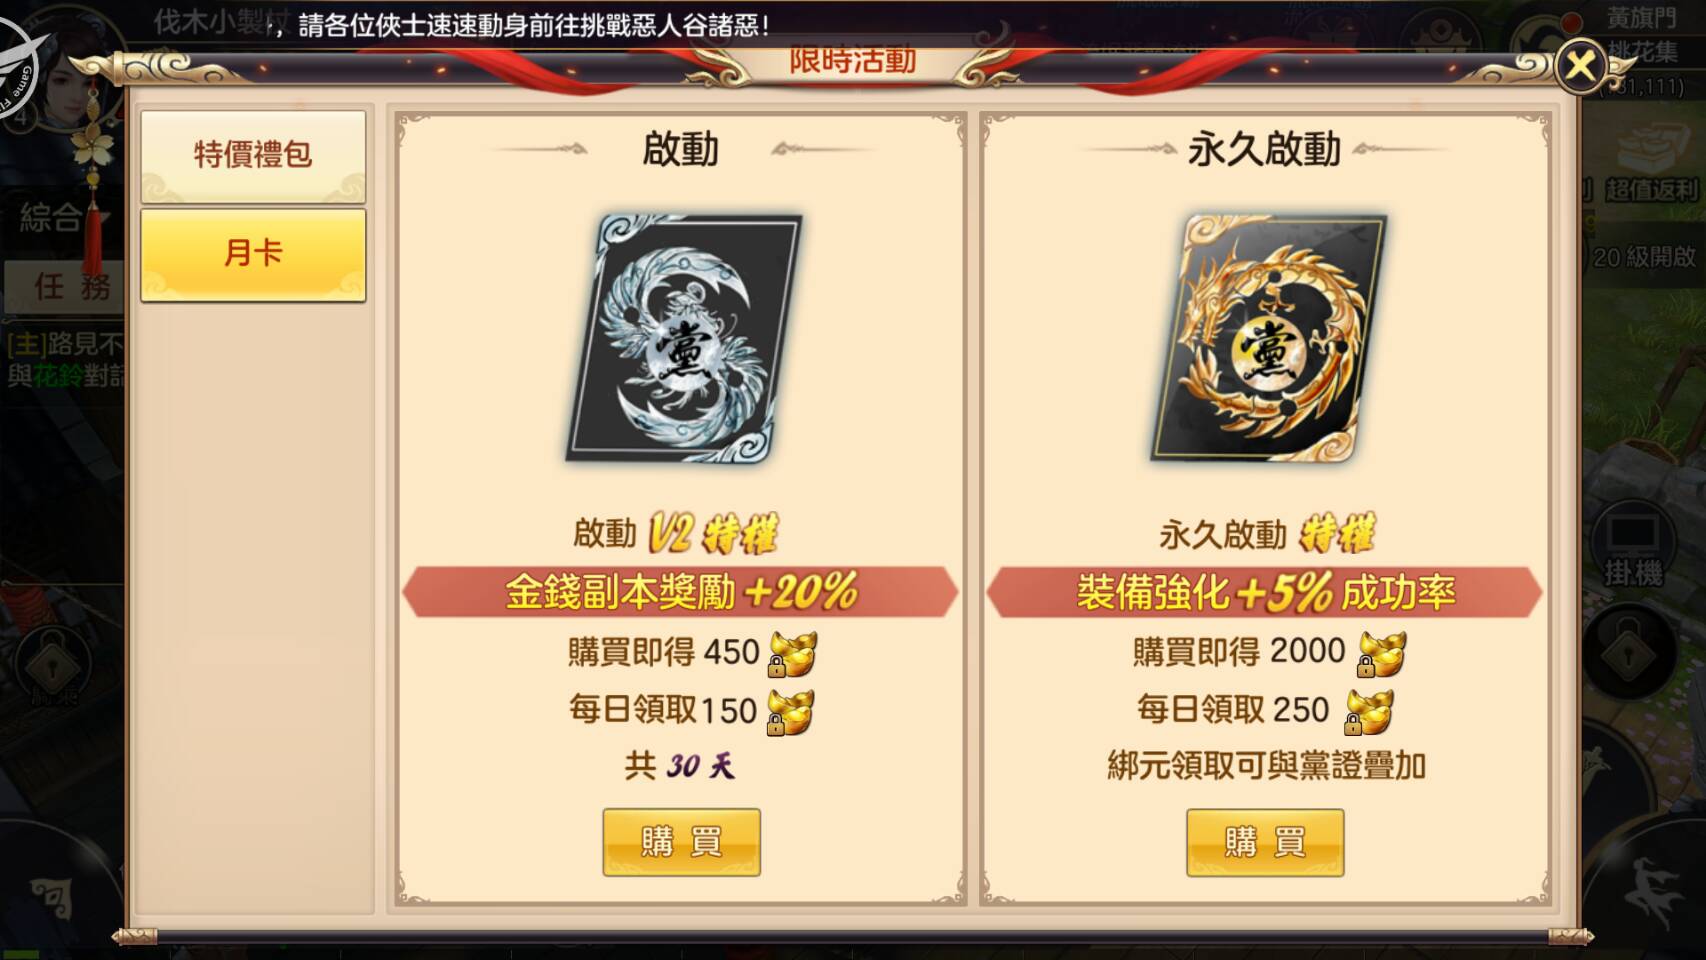This screenshot has height=960, width=1706.
Task: Open the 特價禮包 tab
Action: point(253,156)
